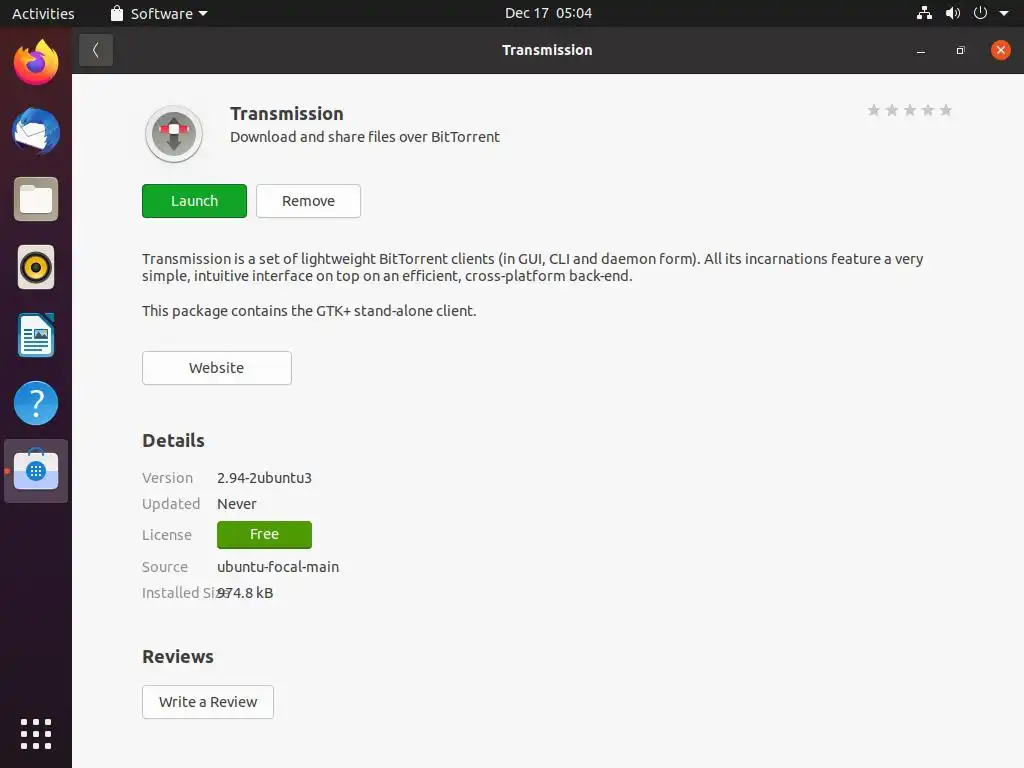Click the Transmission app icon
The image size is (1024, 768).
(174, 134)
